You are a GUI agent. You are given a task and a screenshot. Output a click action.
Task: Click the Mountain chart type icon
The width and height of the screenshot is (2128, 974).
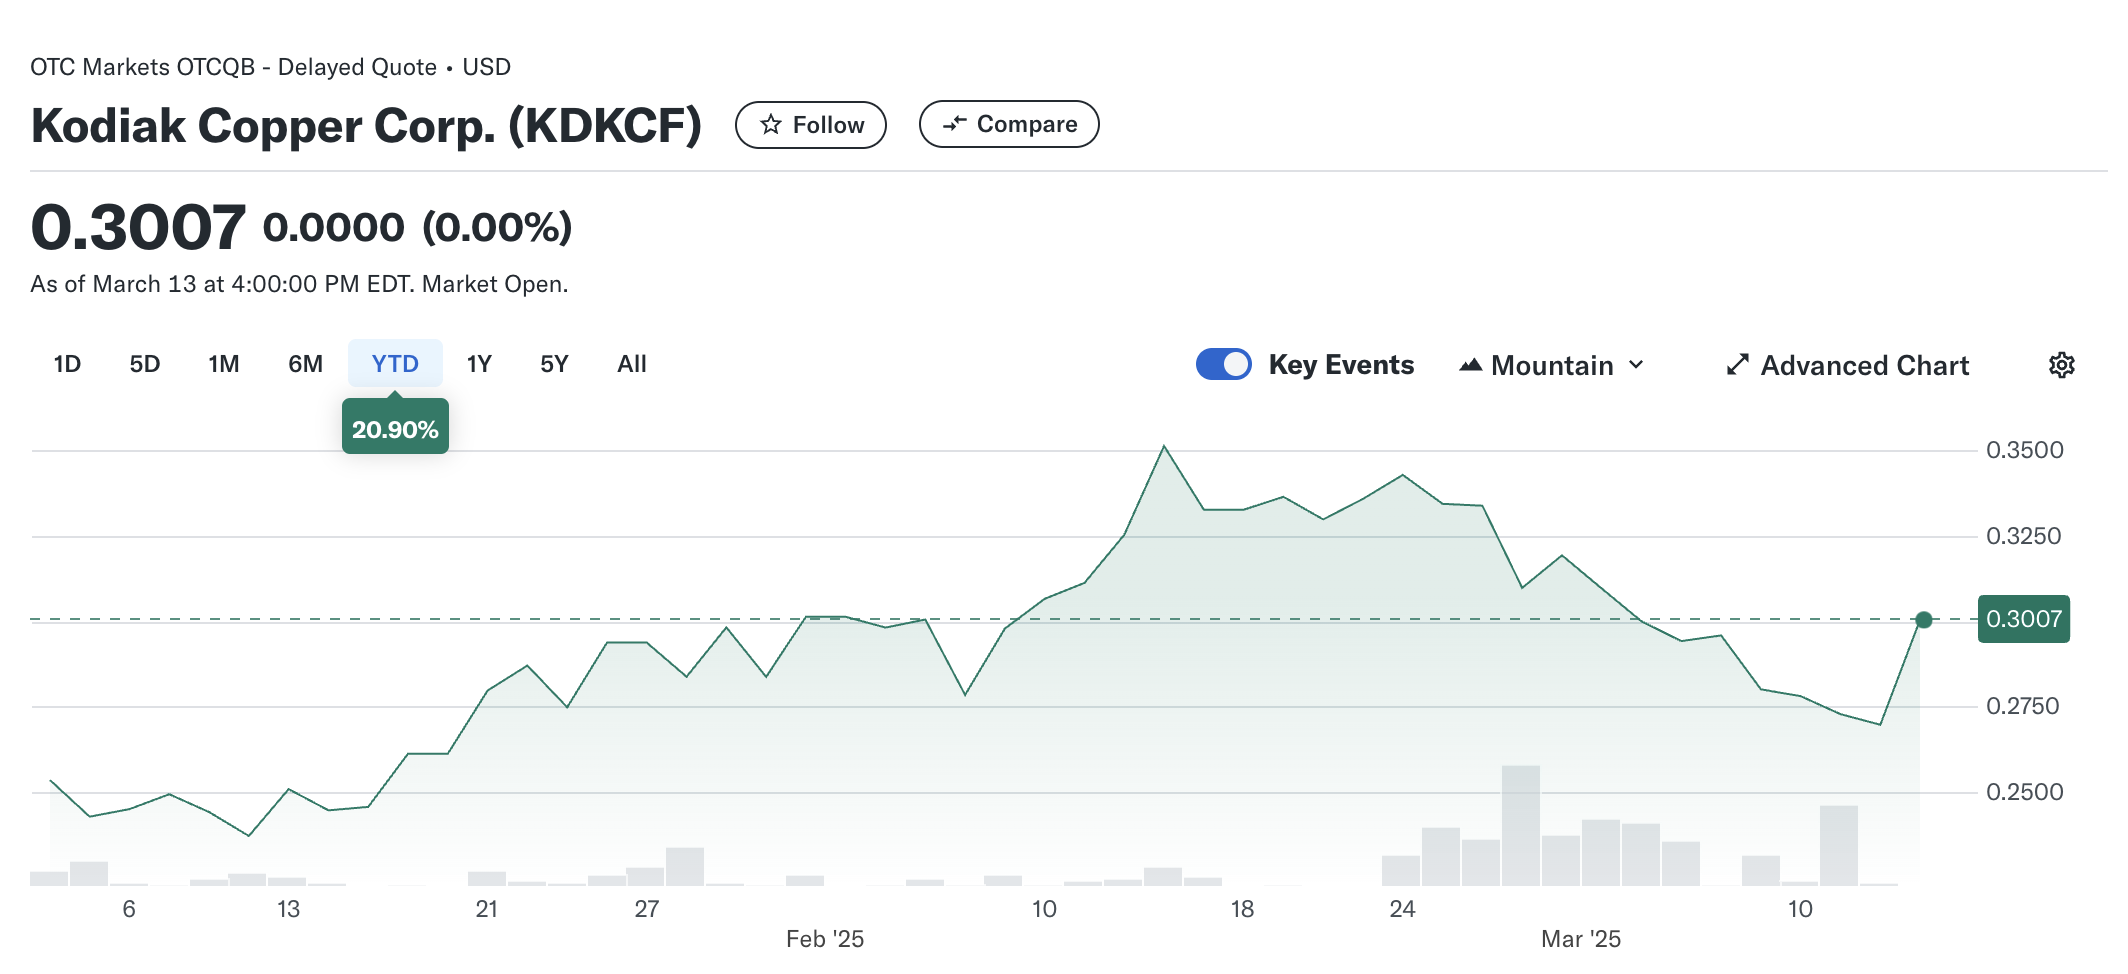pos(1470,365)
